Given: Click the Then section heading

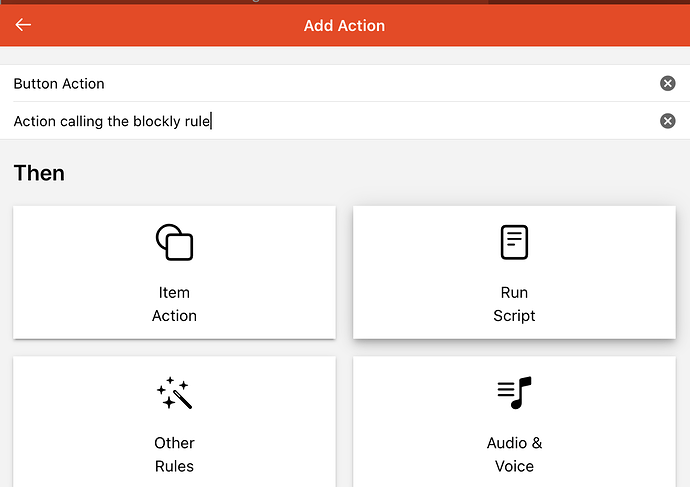Looking at the screenshot, I should coord(39,173).
